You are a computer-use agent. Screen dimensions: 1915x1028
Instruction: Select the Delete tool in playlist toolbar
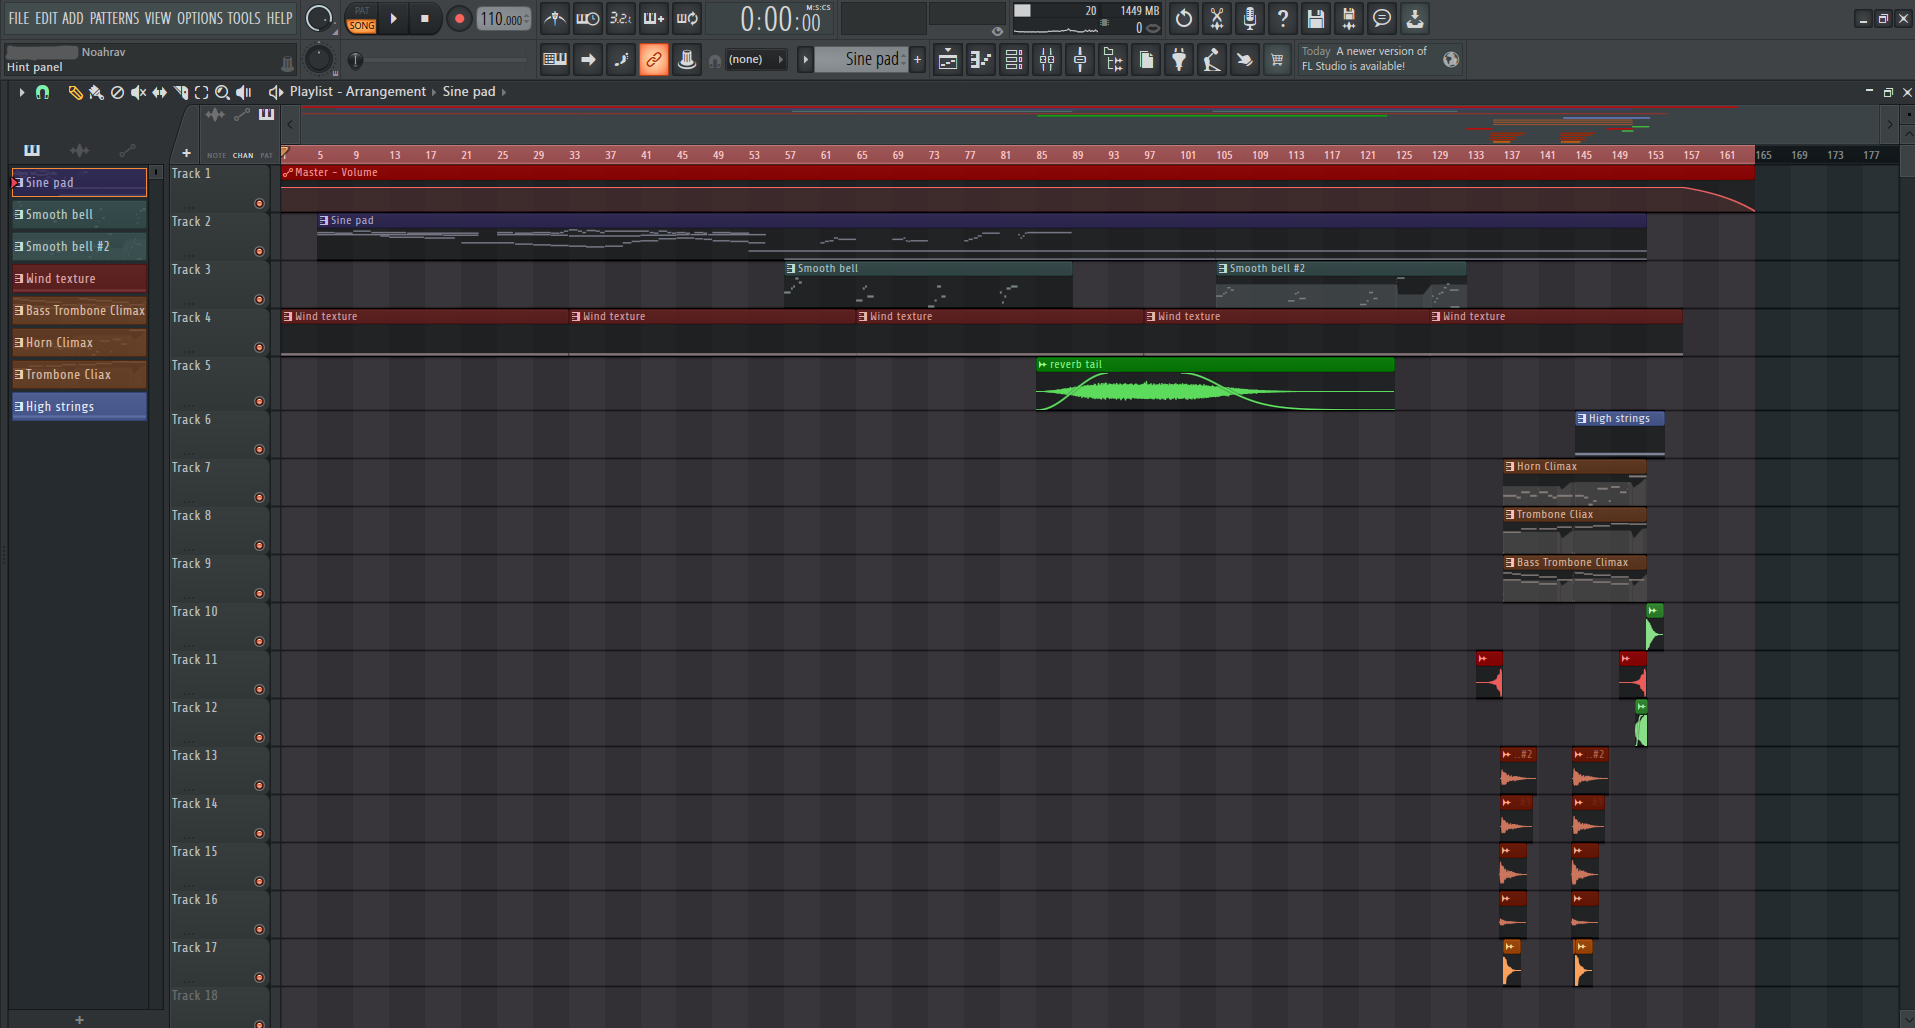117,92
